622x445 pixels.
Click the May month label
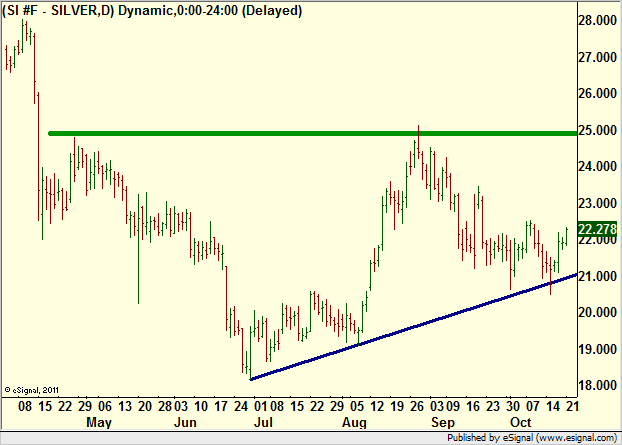pos(99,423)
